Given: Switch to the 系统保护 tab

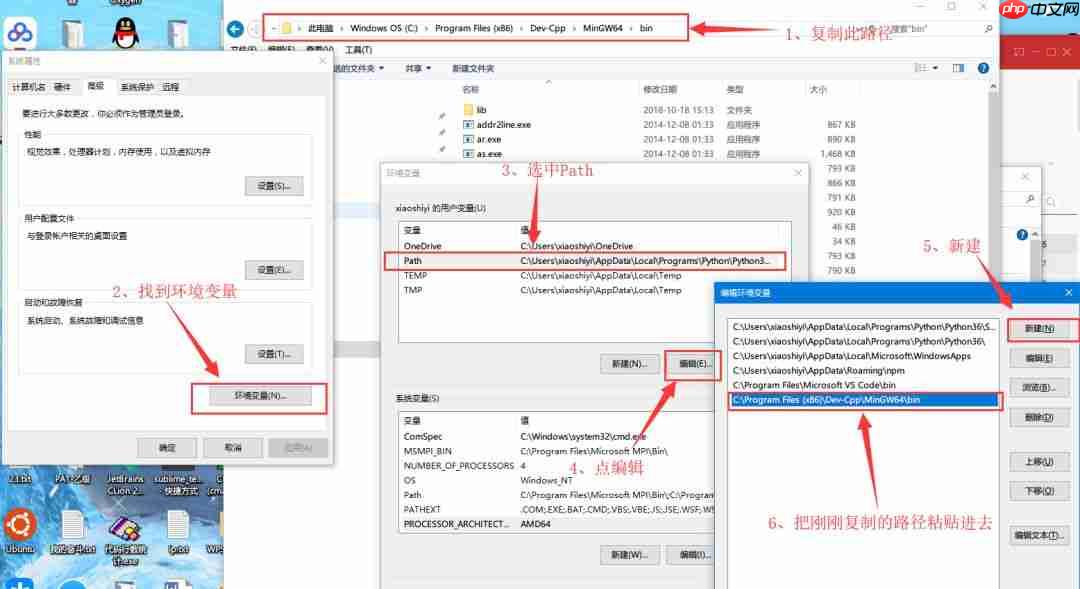Looking at the screenshot, I should tap(137, 87).
